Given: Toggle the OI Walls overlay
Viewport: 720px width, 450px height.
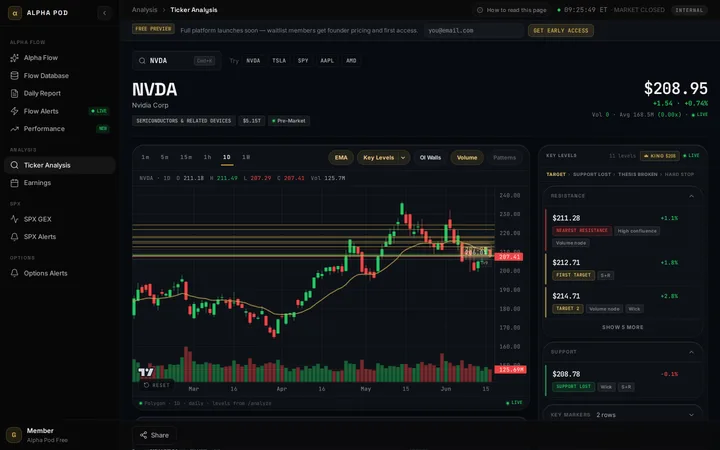Looking at the screenshot, I should point(430,158).
